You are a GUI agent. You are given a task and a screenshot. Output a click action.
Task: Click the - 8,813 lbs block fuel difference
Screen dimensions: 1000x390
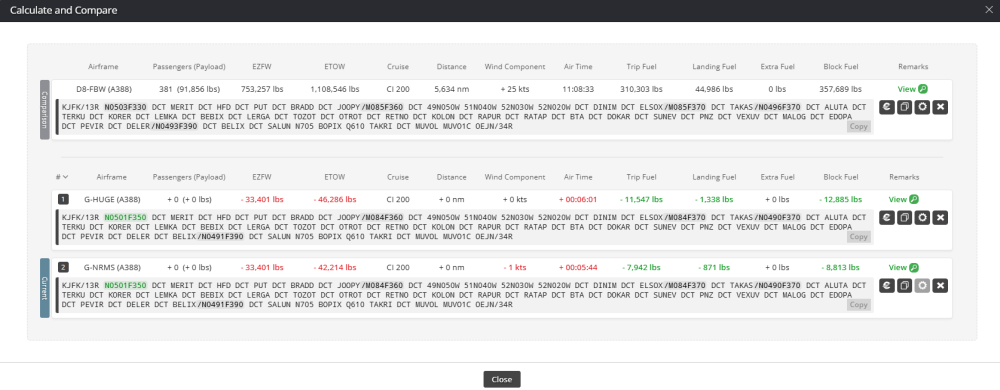840,268
